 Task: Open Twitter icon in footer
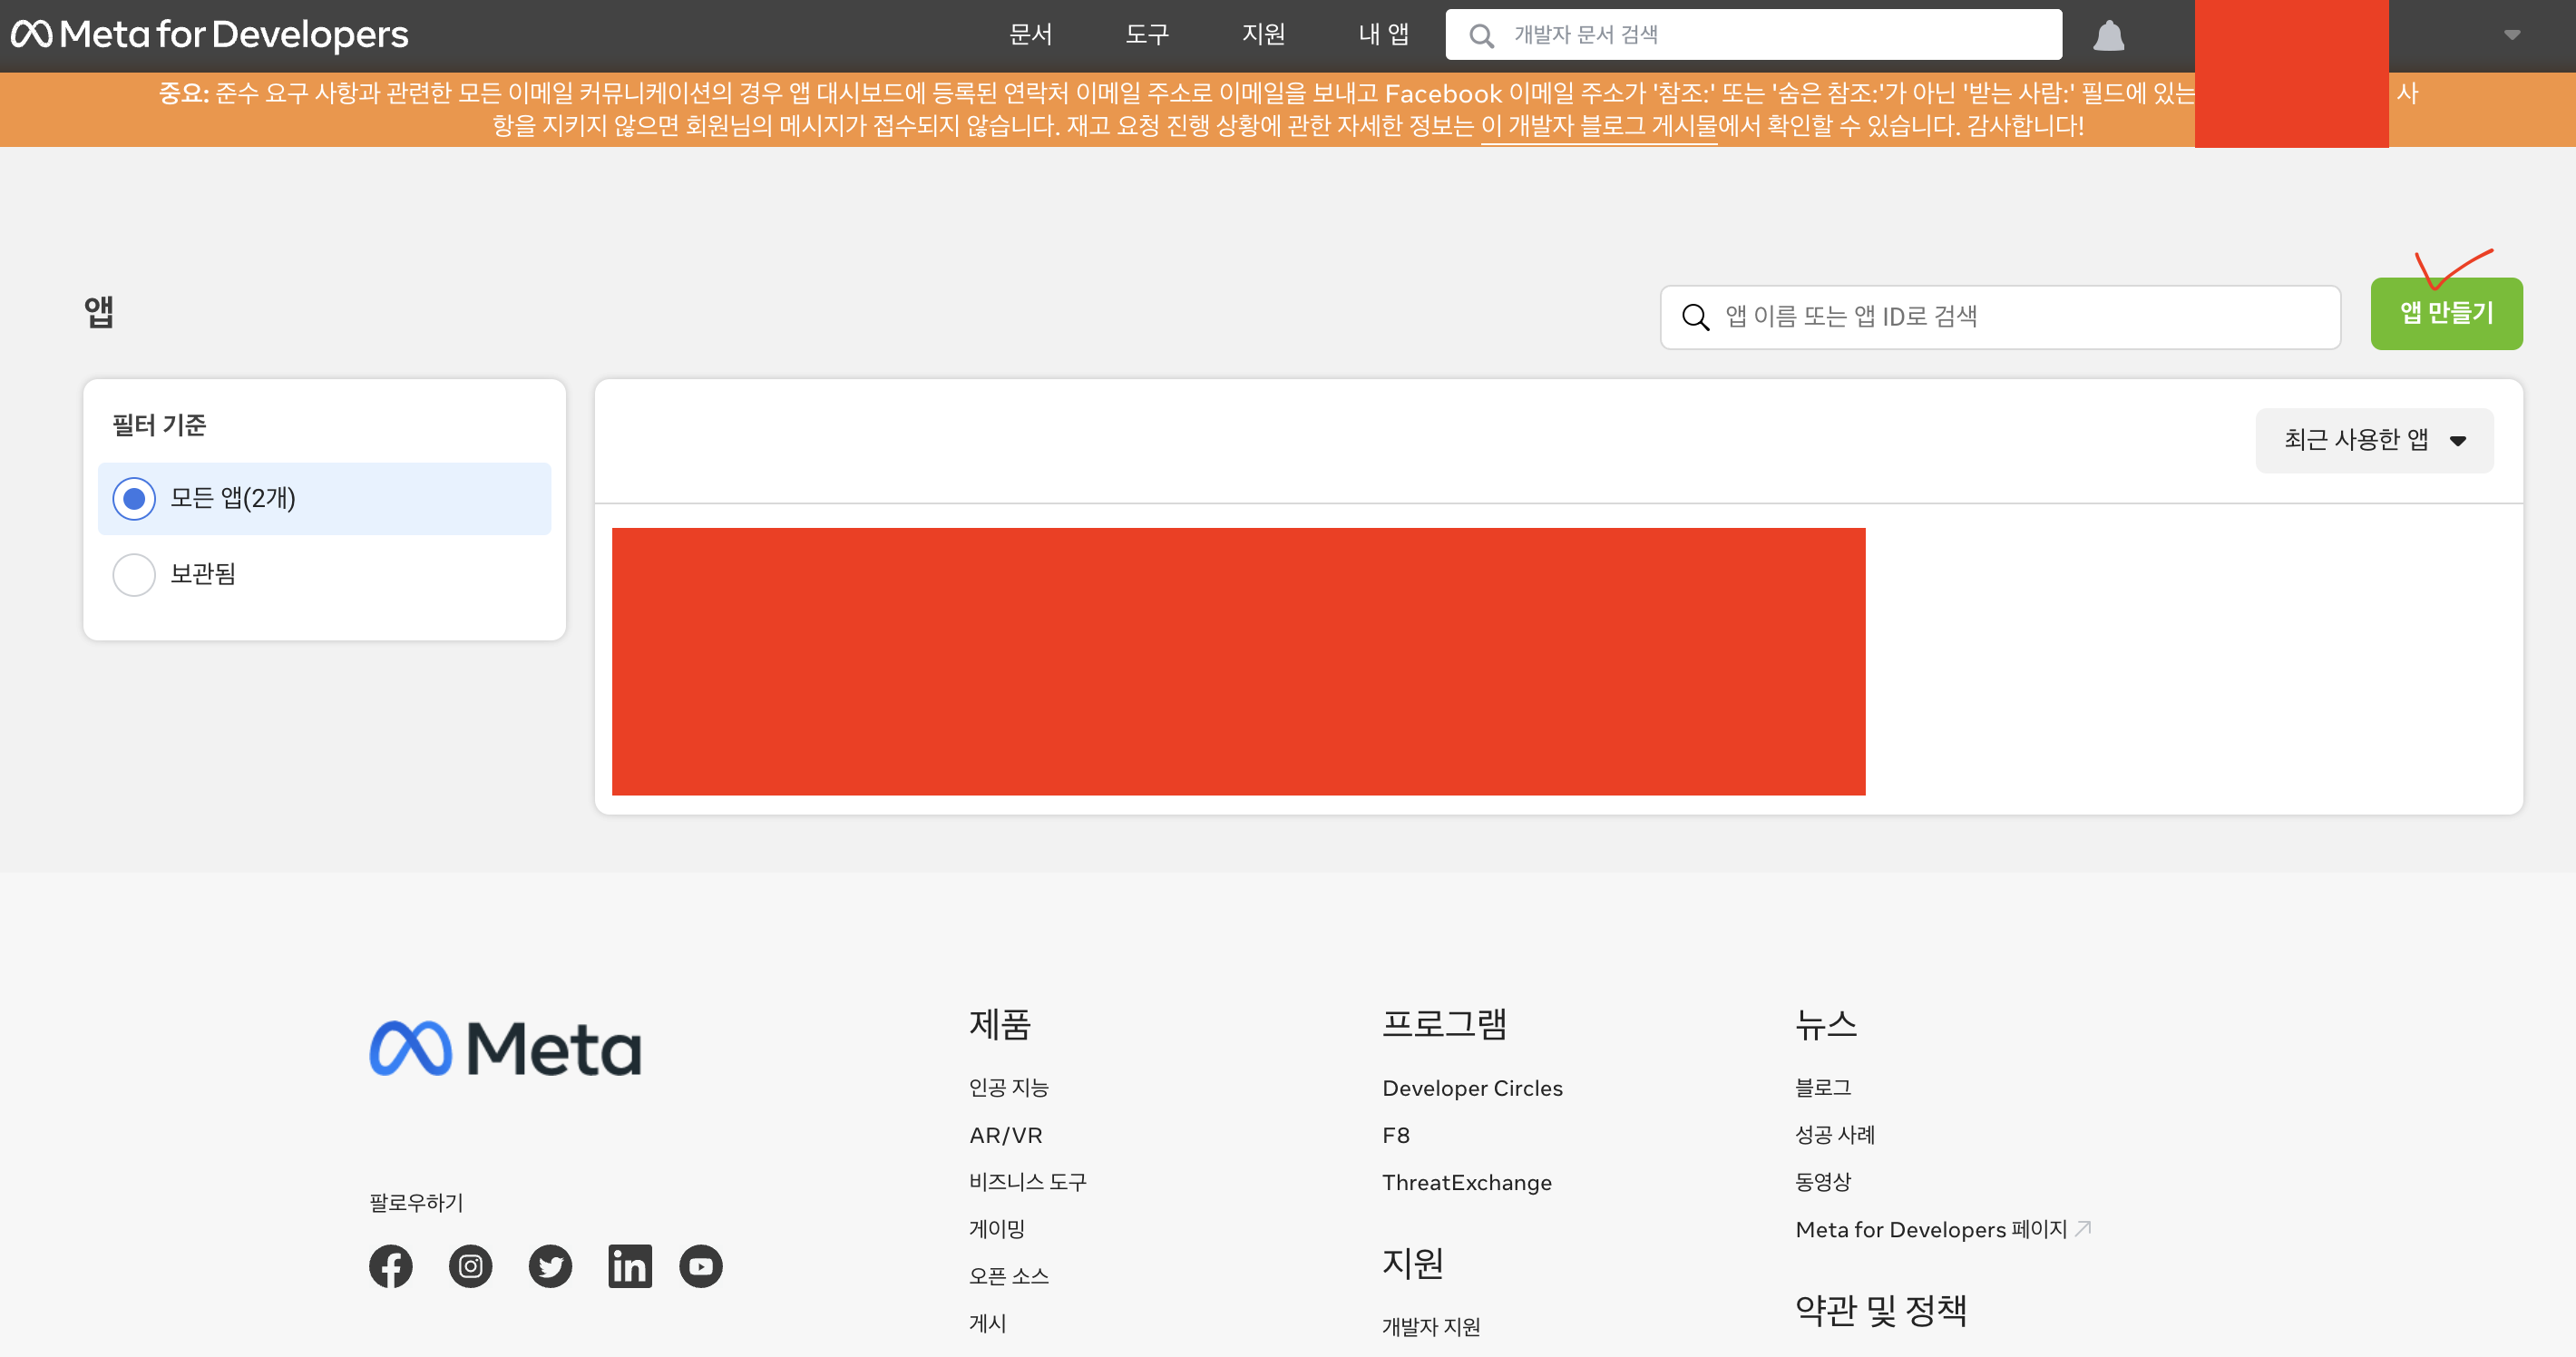550,1266
